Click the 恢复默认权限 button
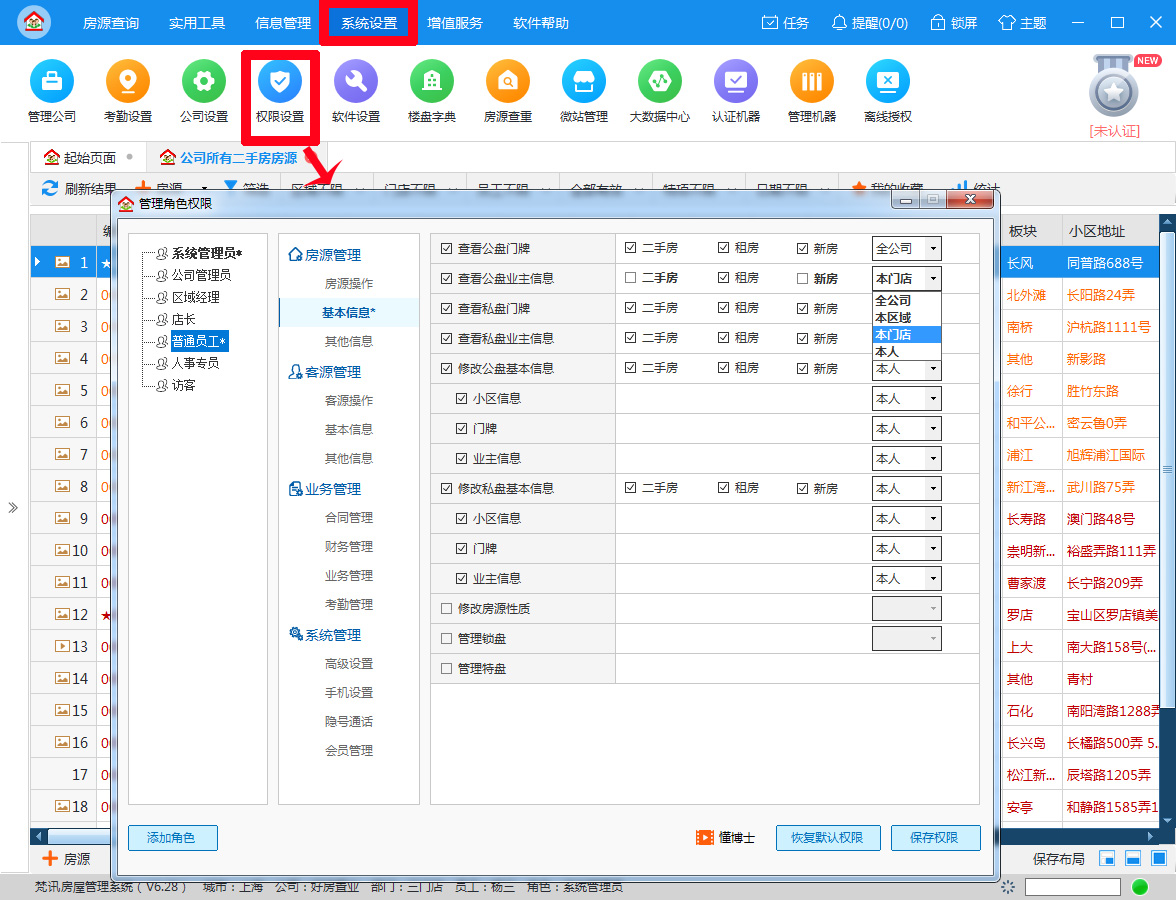This screenshot has width=1176, height=900. [826, 838]
